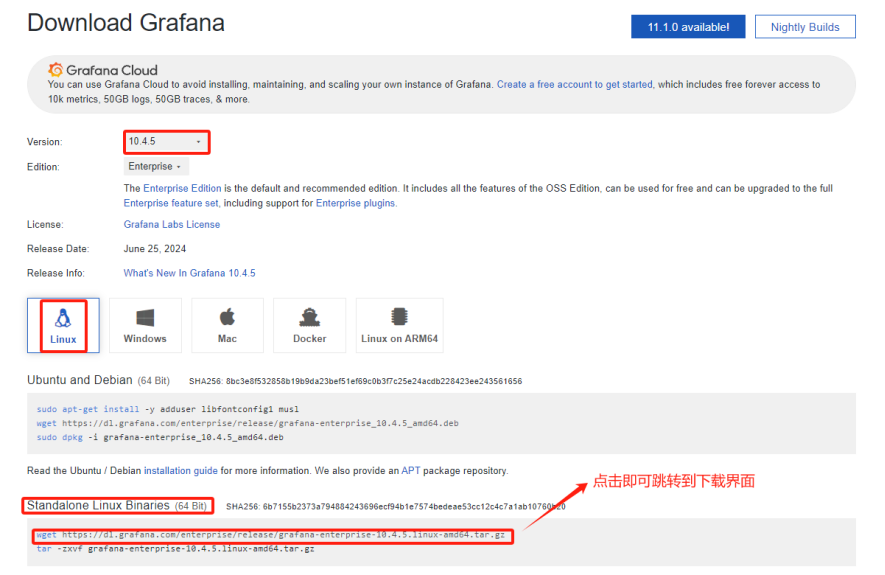
Task: Click the Grafana Cloud logo icon
Action: click(55, 70)
